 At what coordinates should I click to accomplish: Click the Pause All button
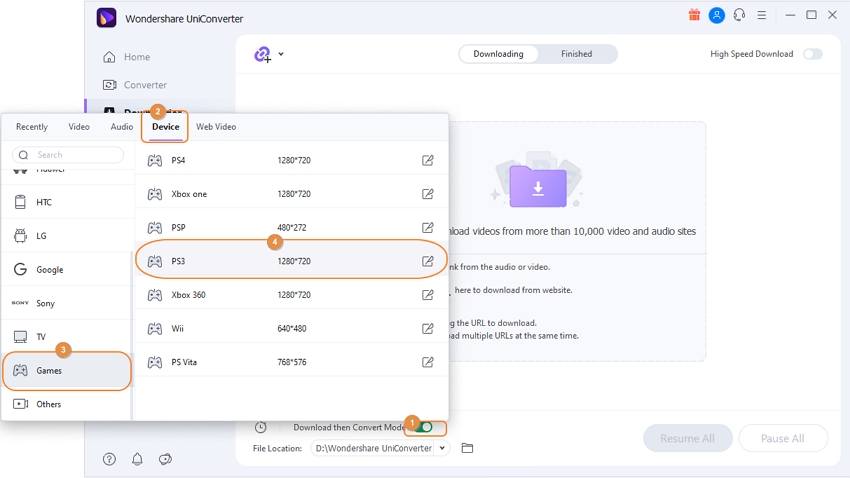click(782, 438)
